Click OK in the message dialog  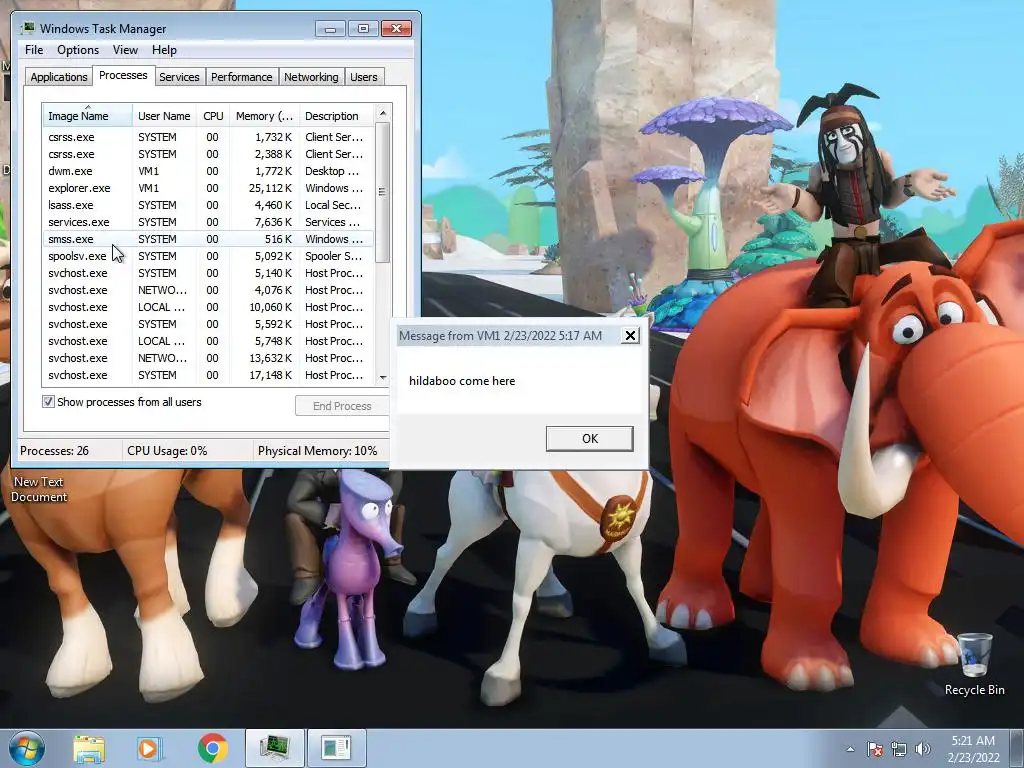[590, 439]
